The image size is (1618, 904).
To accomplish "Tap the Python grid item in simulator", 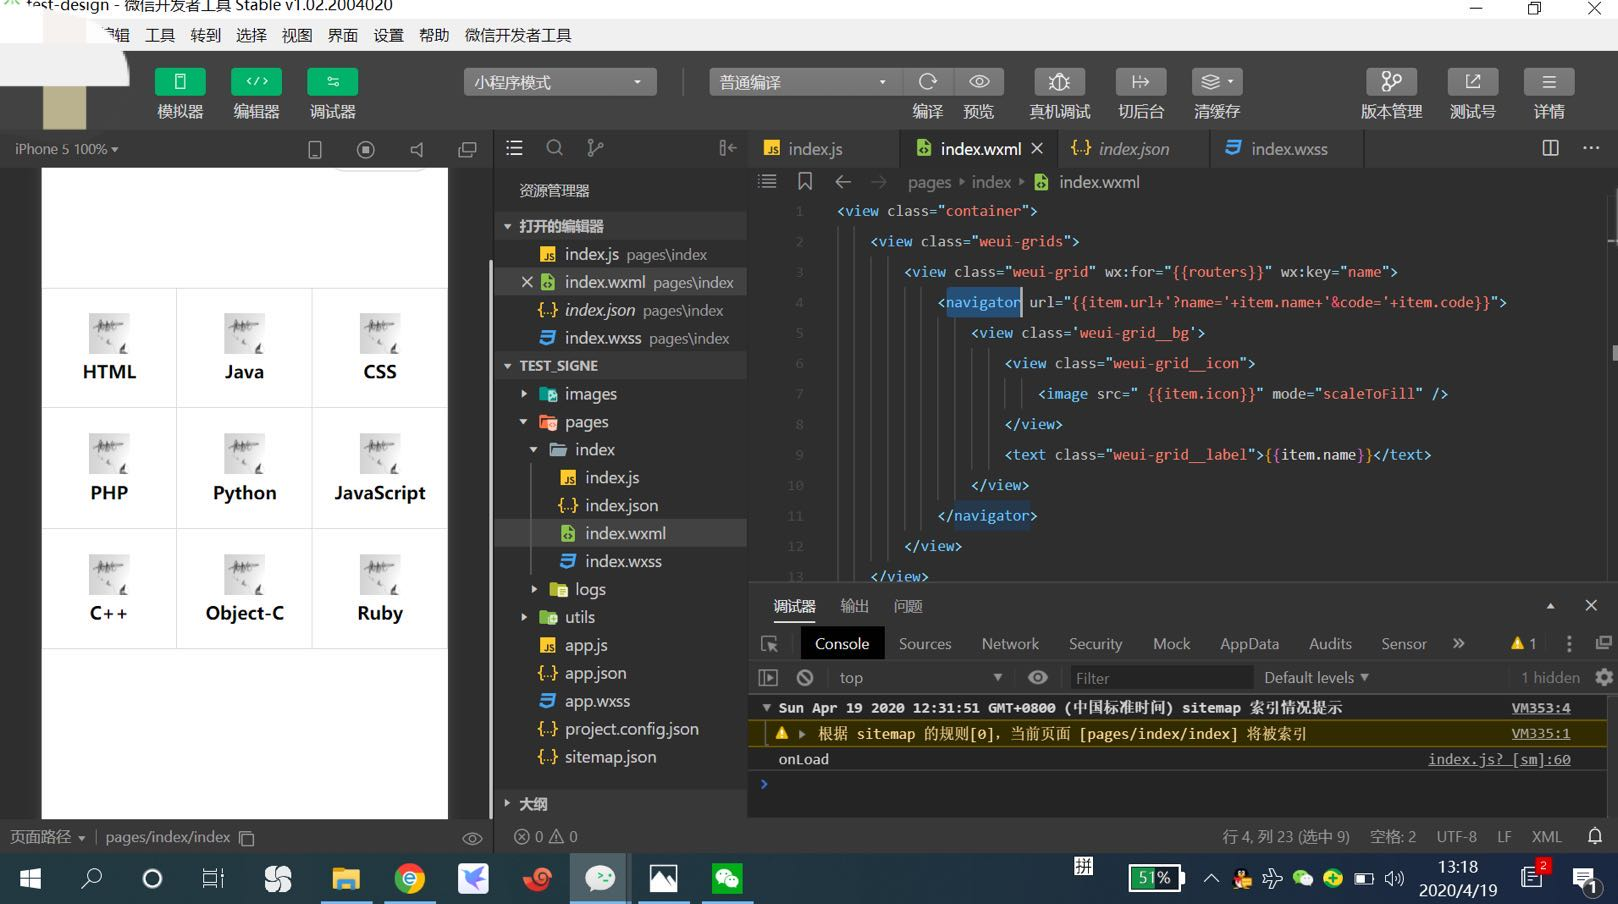I will (x=244, y=468).
